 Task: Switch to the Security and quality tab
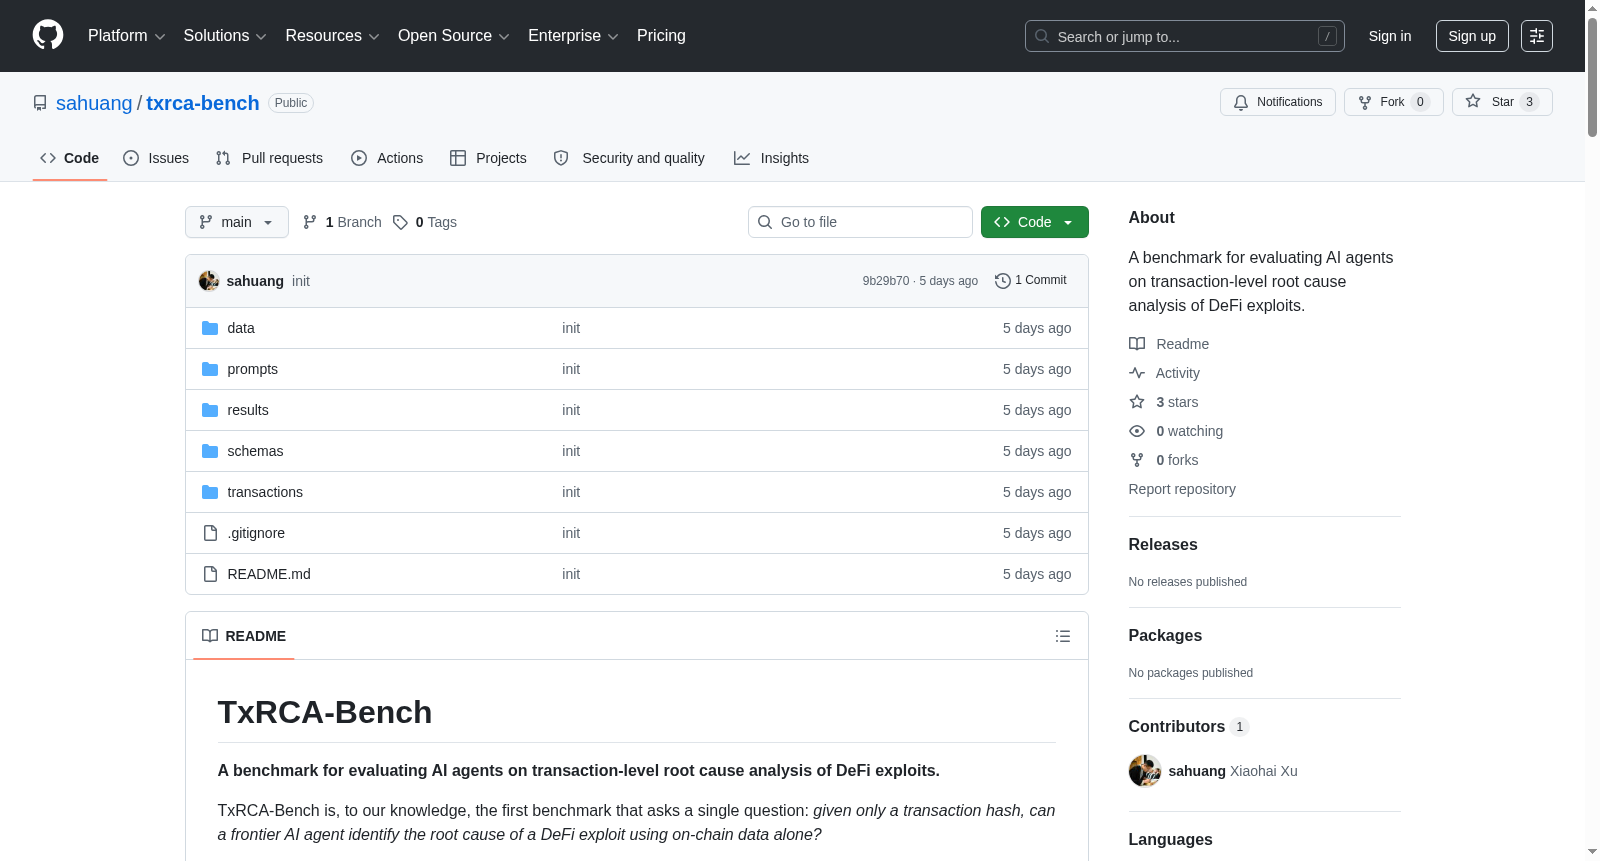[629, 158]
